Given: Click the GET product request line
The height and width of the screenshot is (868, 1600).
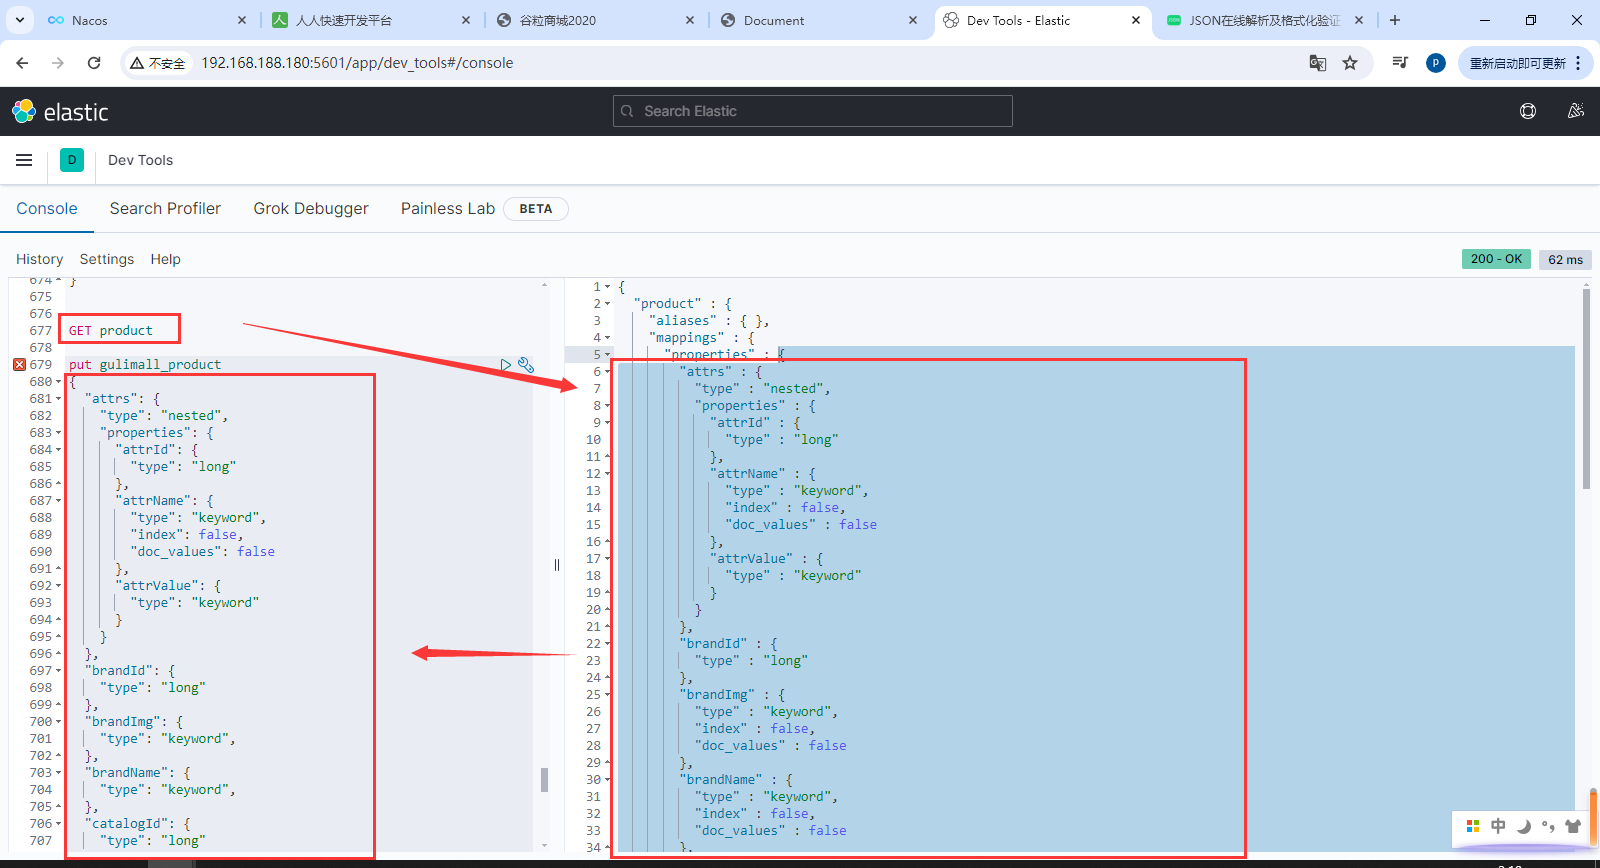Looking at the screenshot, I should pos(111,331).
